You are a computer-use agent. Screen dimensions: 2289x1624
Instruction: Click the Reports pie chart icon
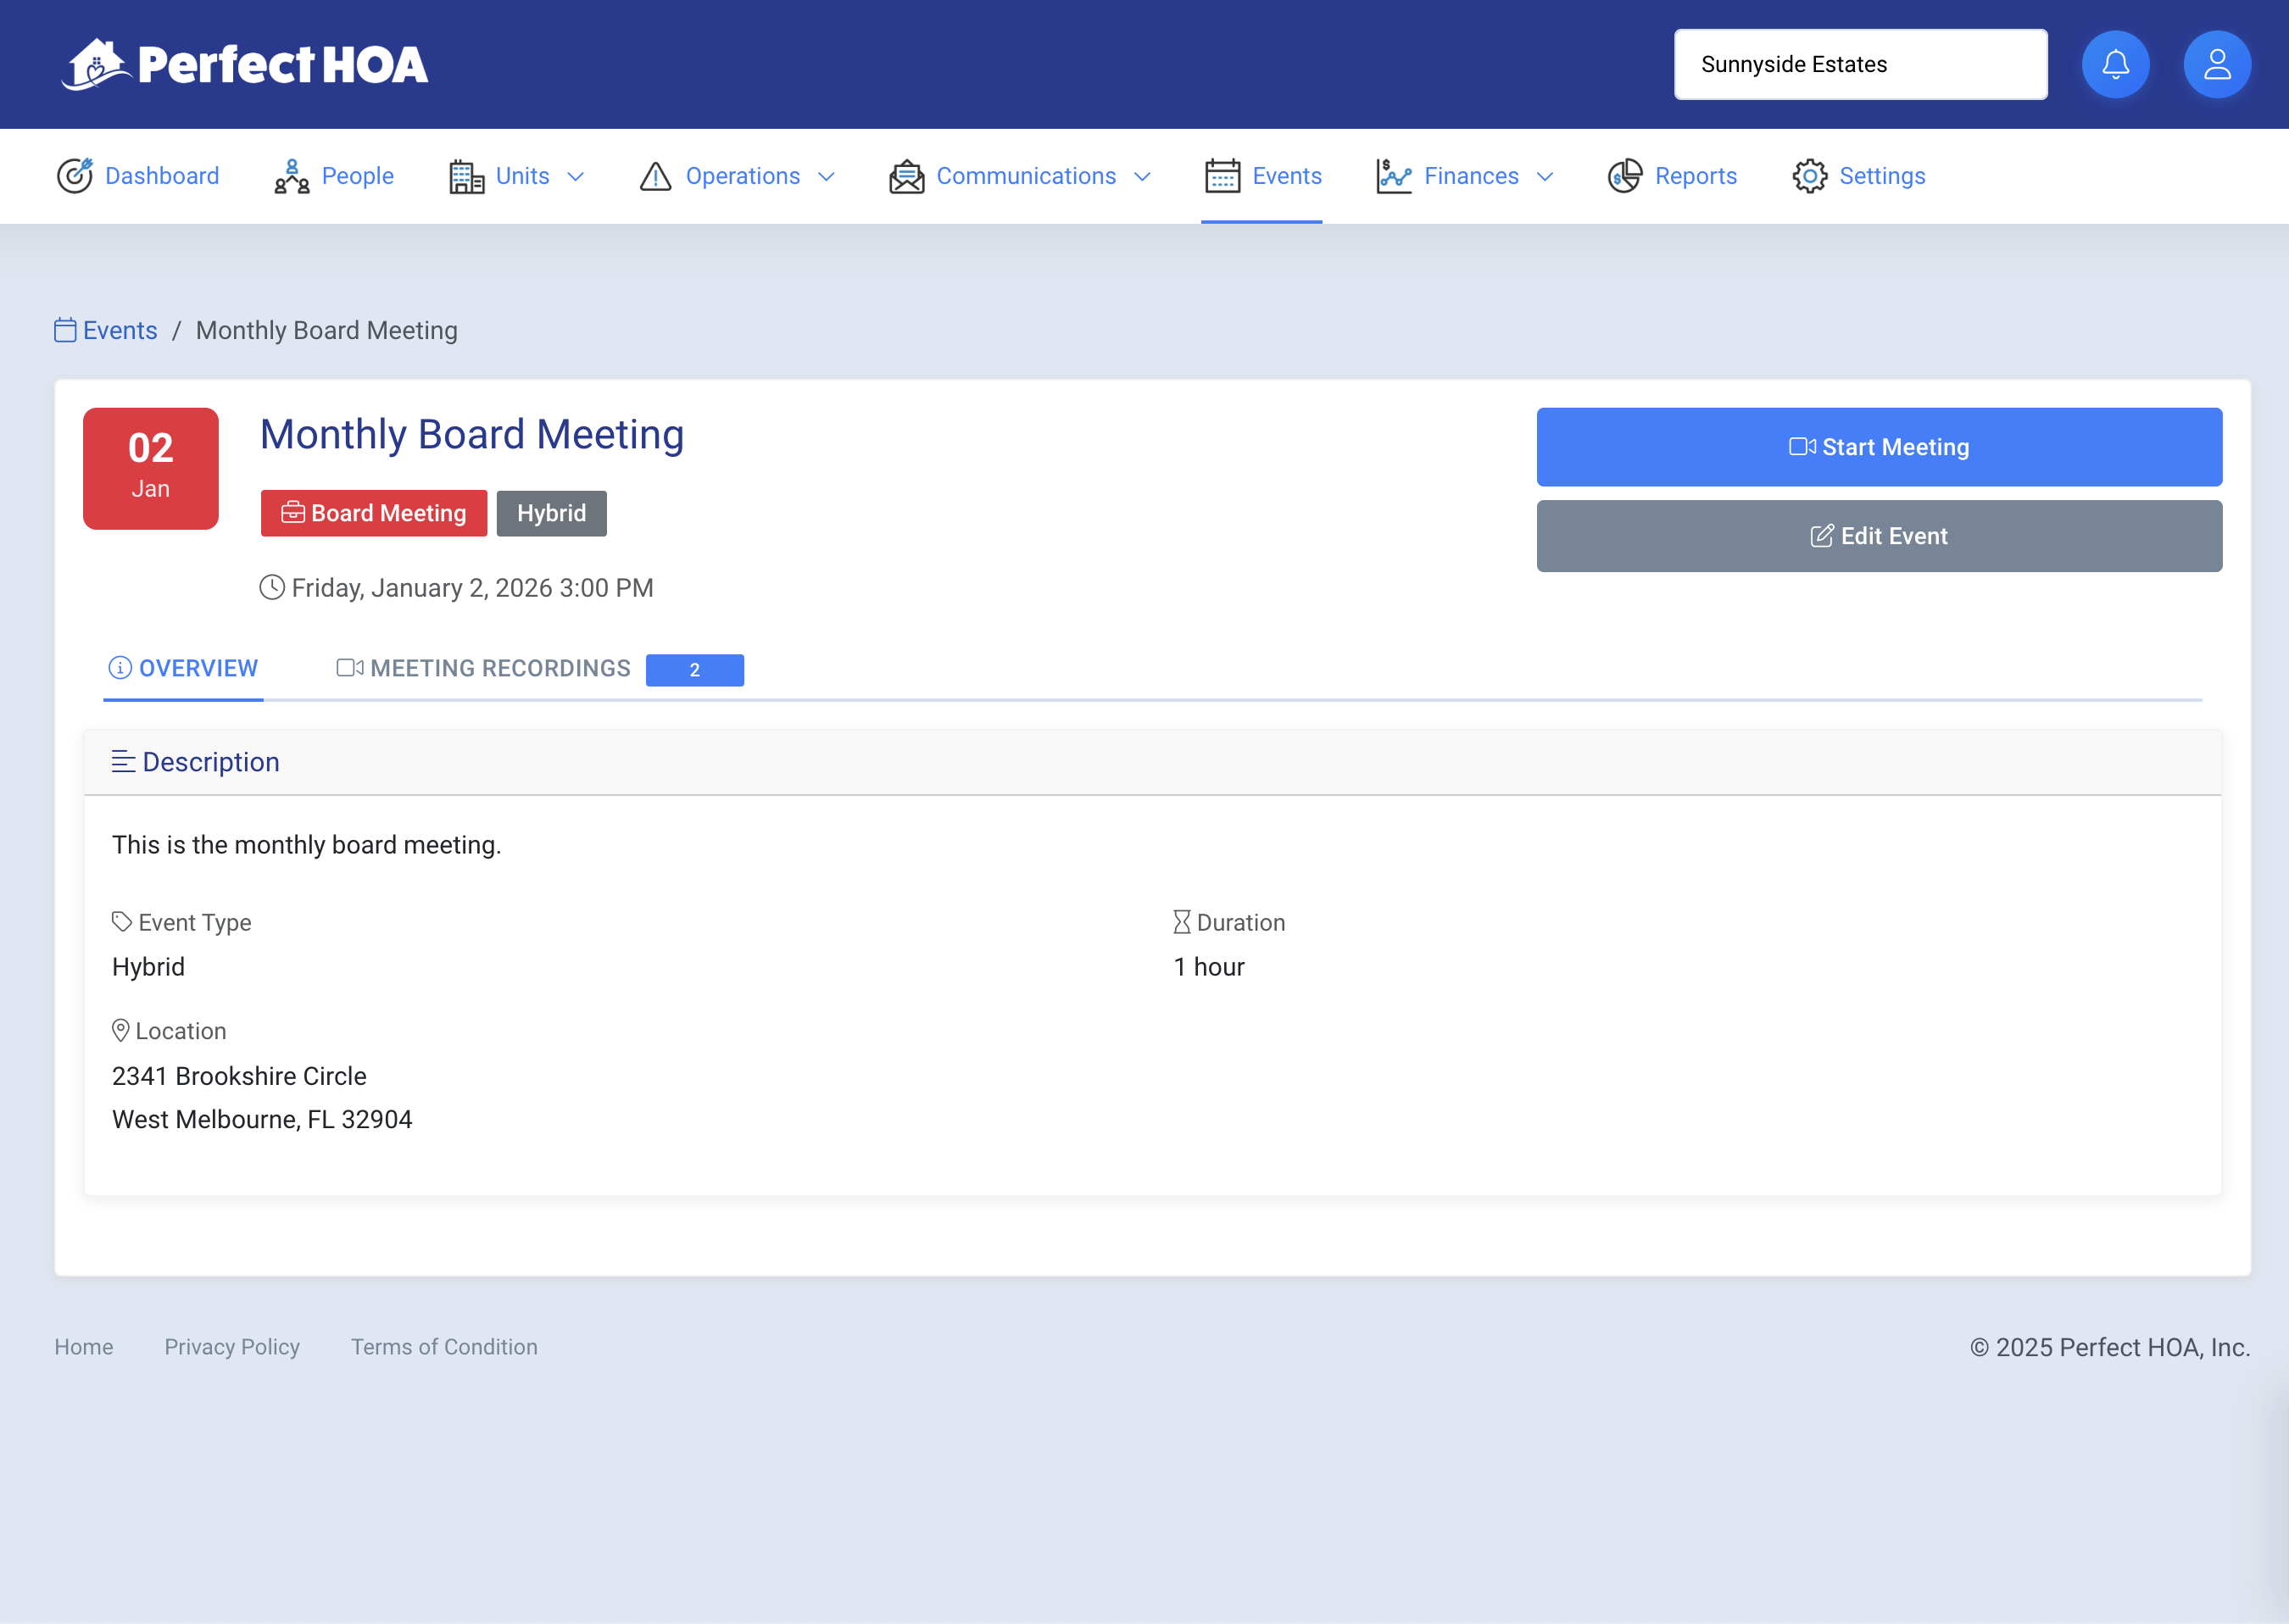tap(1624, 176)
